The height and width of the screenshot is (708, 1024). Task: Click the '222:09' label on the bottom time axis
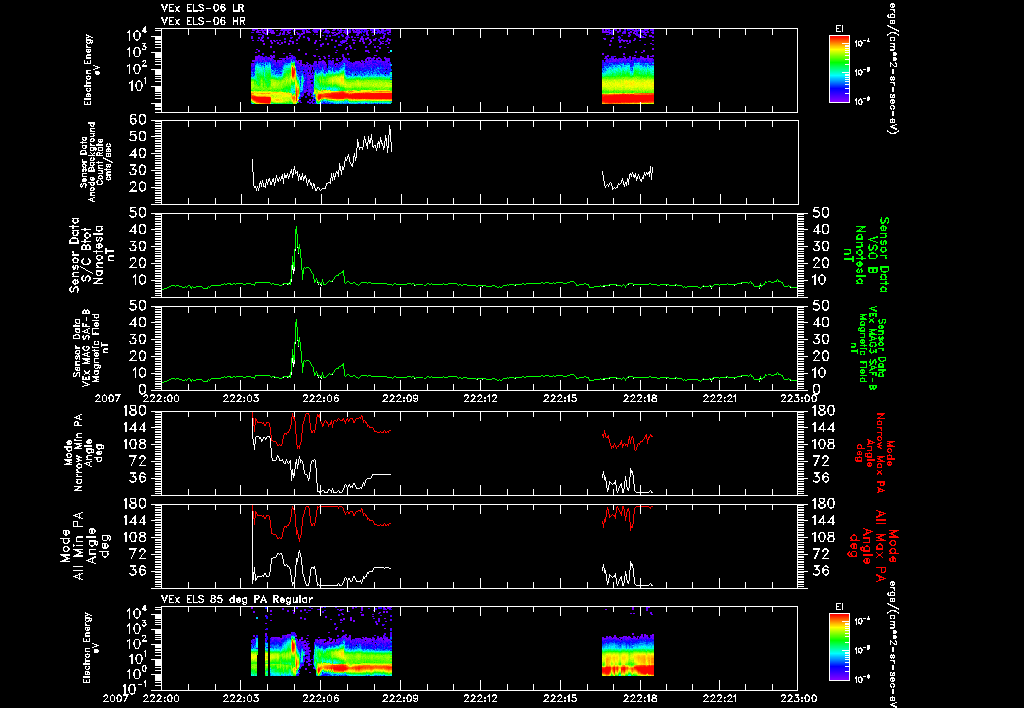click(x=400, y=698)
